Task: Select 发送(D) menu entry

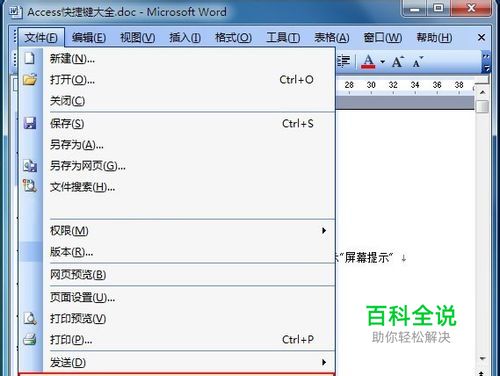Action: (x=177, y=362)
